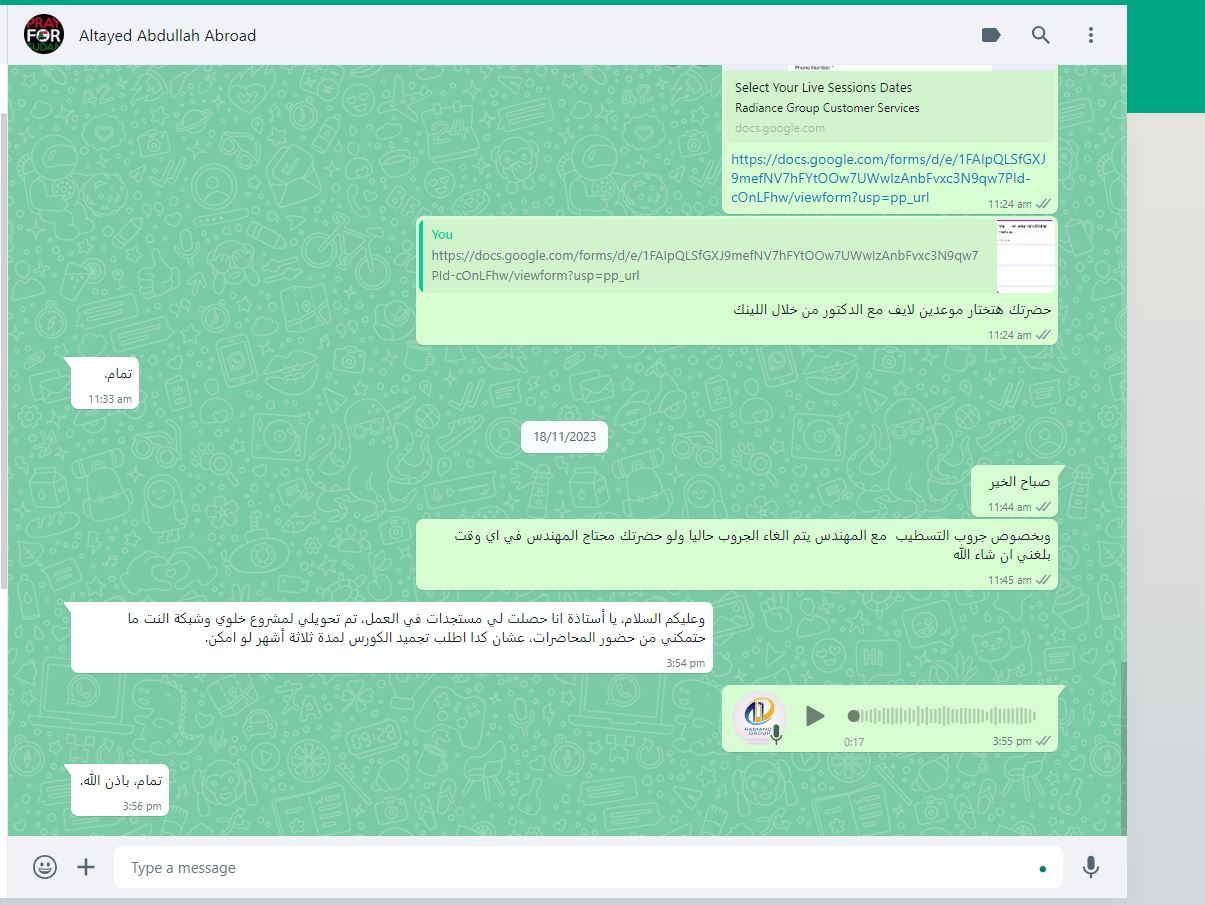Open the label chat icon in header
Image resolution: width=1205 pixels, height=905 pixels.
click(x=991, y=35)
